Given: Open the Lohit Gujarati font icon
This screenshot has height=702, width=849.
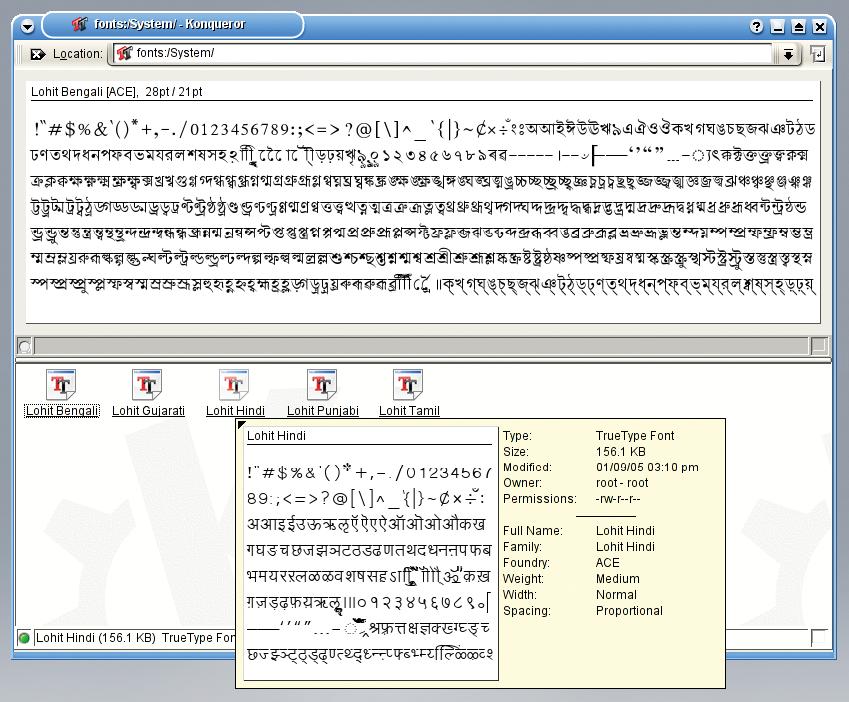Looking at the screenshot, I should coord(147,384).
